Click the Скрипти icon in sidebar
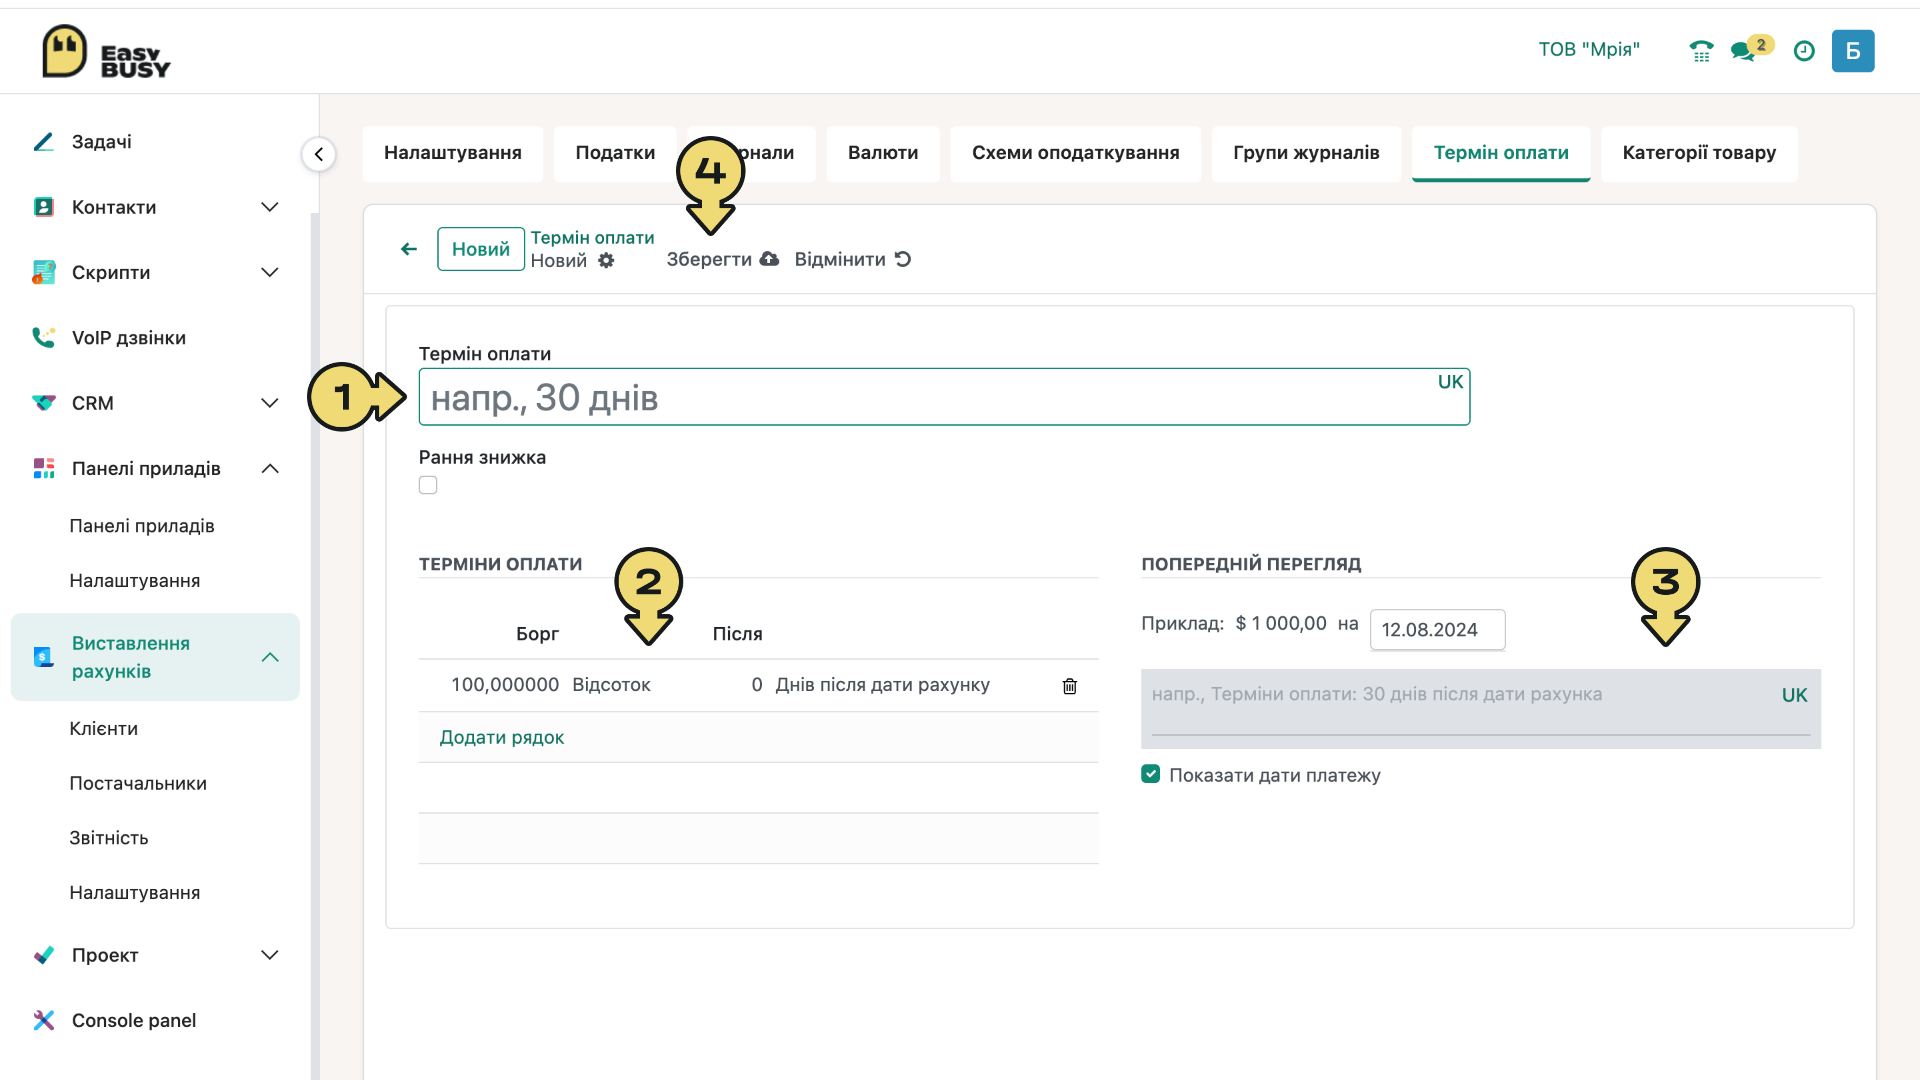 click(43, 272)
